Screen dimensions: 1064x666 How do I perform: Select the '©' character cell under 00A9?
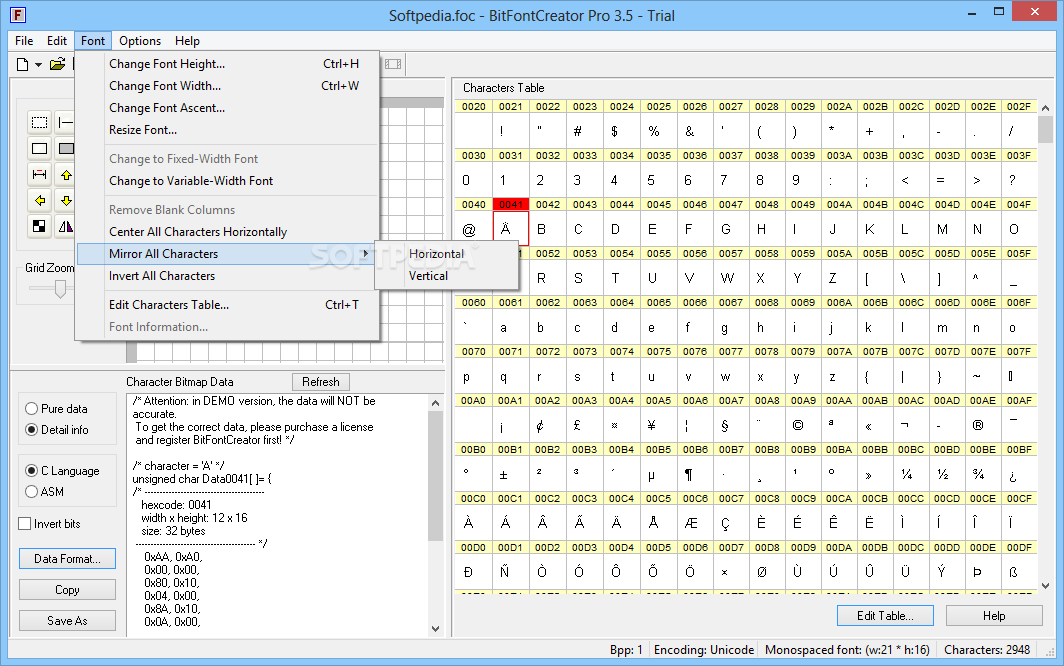[803, 425]
